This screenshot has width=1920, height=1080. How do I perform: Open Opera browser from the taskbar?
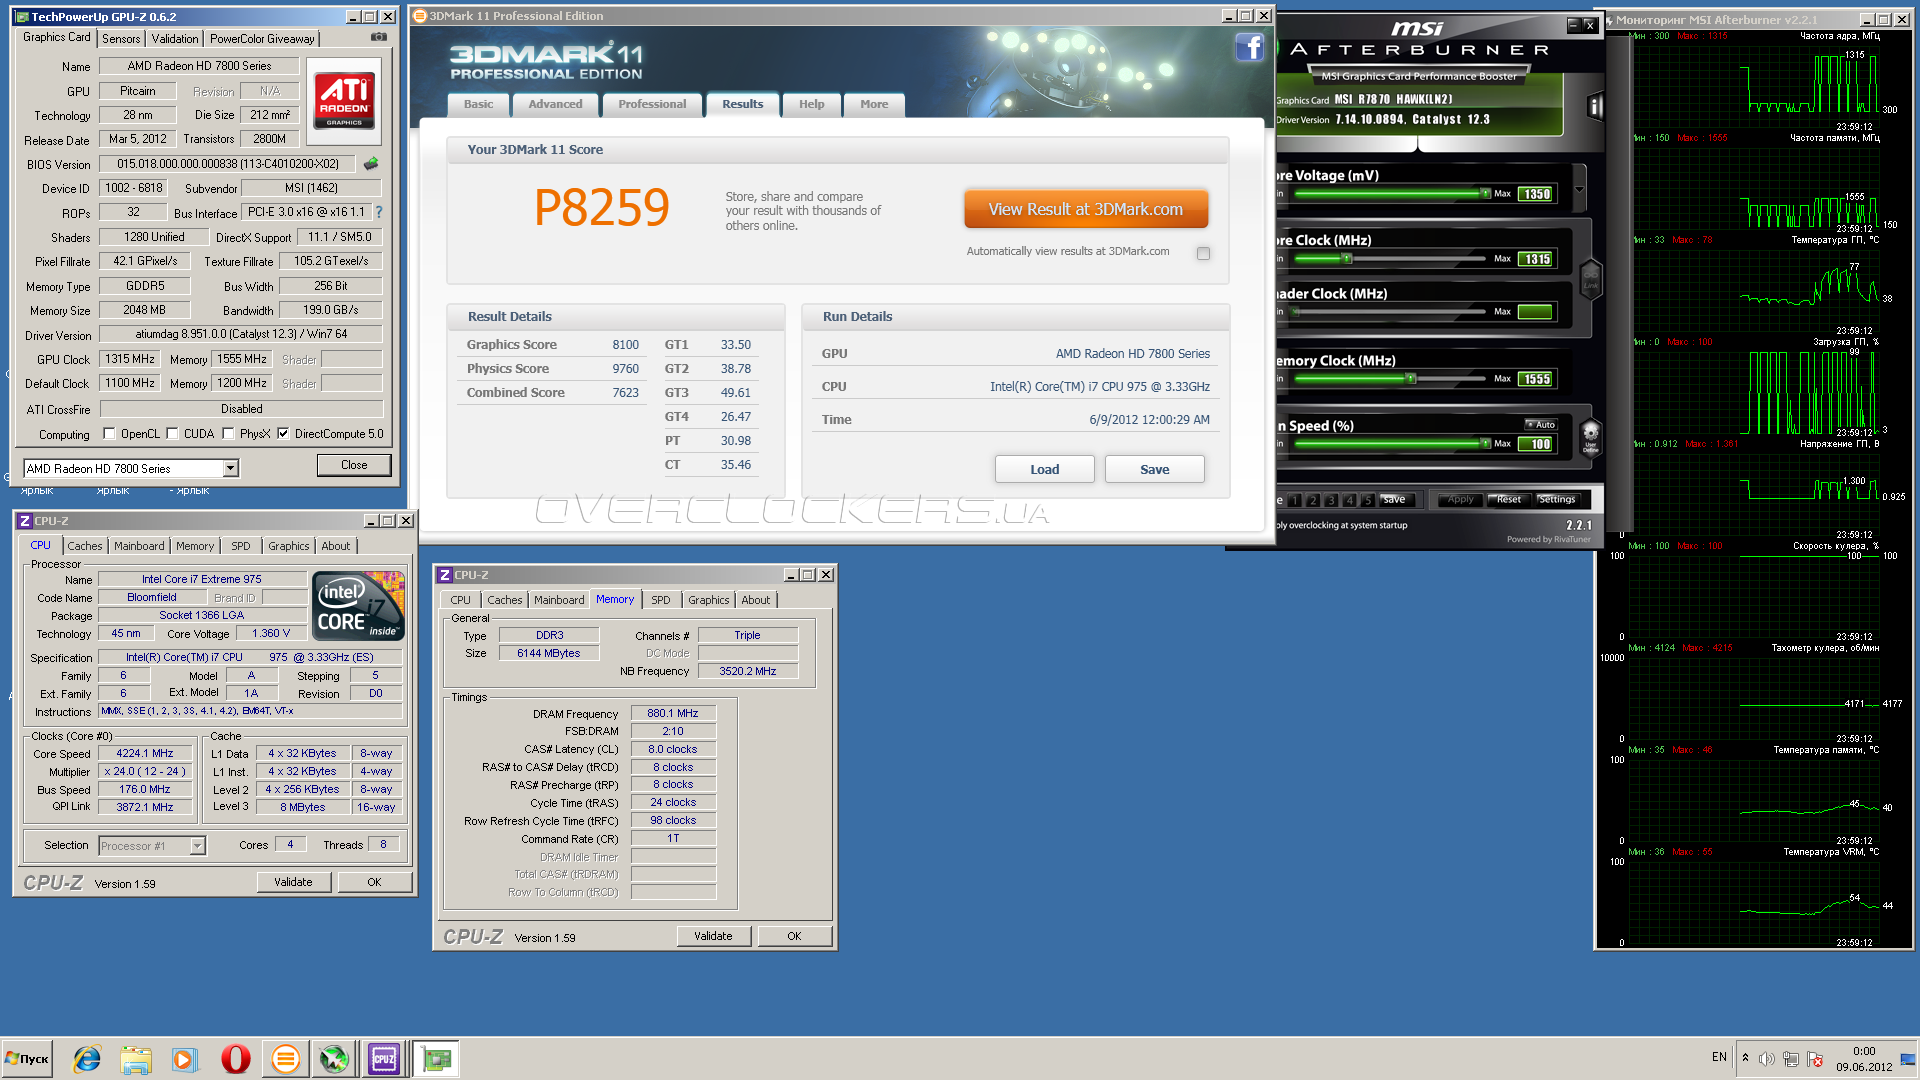click(x=235, y=1058)
